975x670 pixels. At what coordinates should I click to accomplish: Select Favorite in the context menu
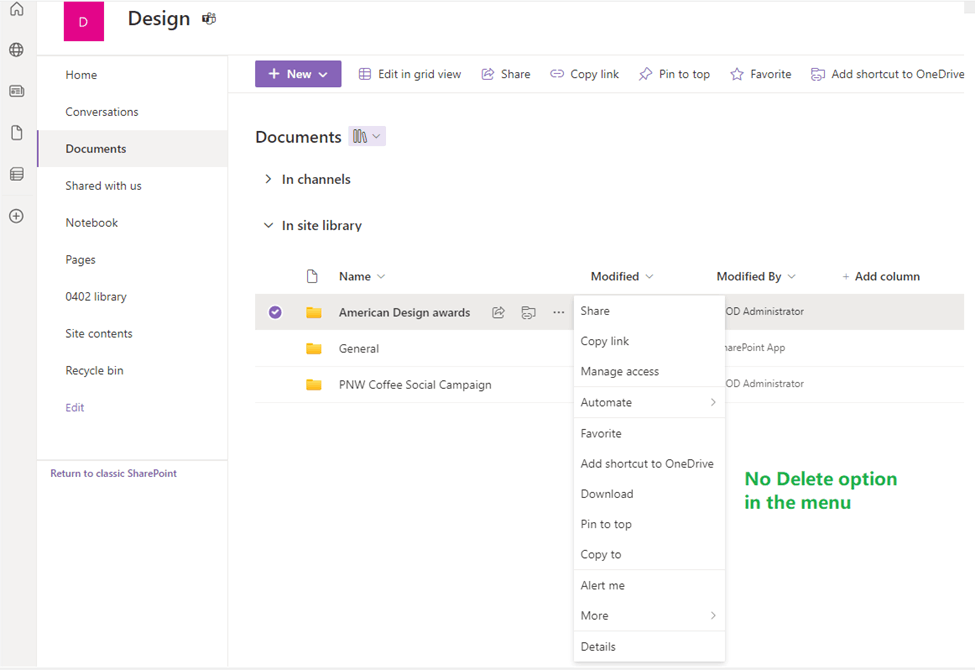(649, 434)
